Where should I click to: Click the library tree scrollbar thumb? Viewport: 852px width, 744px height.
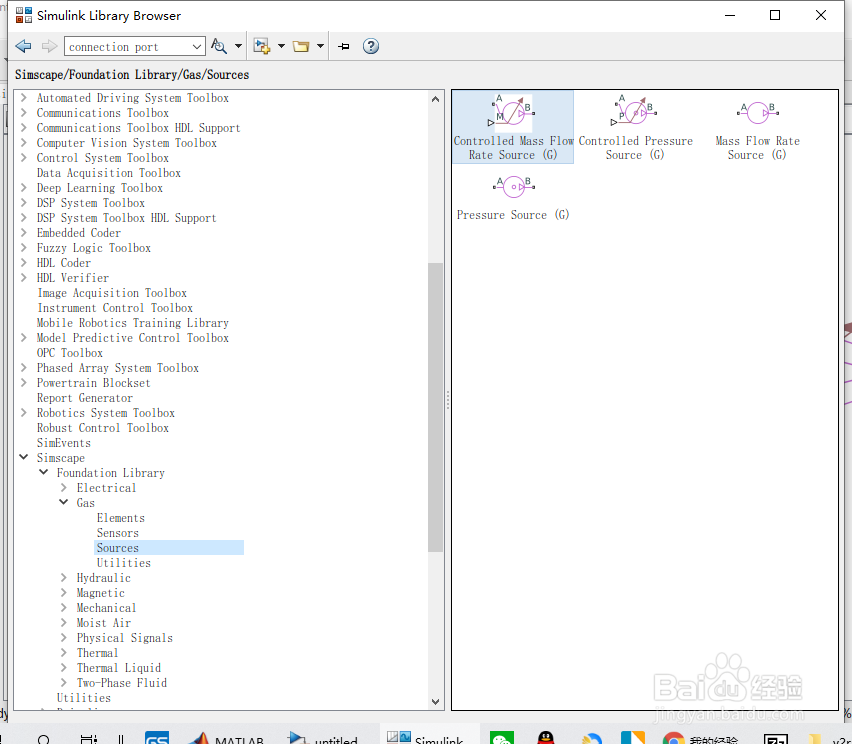coord(435,408)
